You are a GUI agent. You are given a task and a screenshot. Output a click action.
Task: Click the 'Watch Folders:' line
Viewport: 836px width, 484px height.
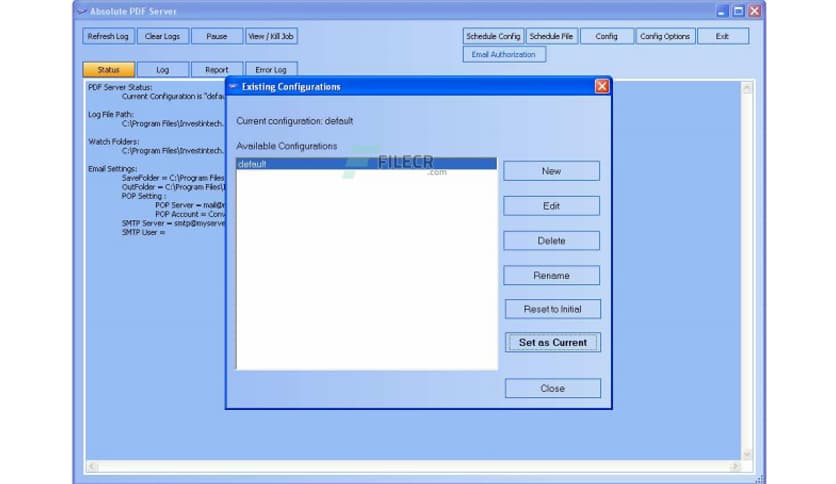(114, 142)
